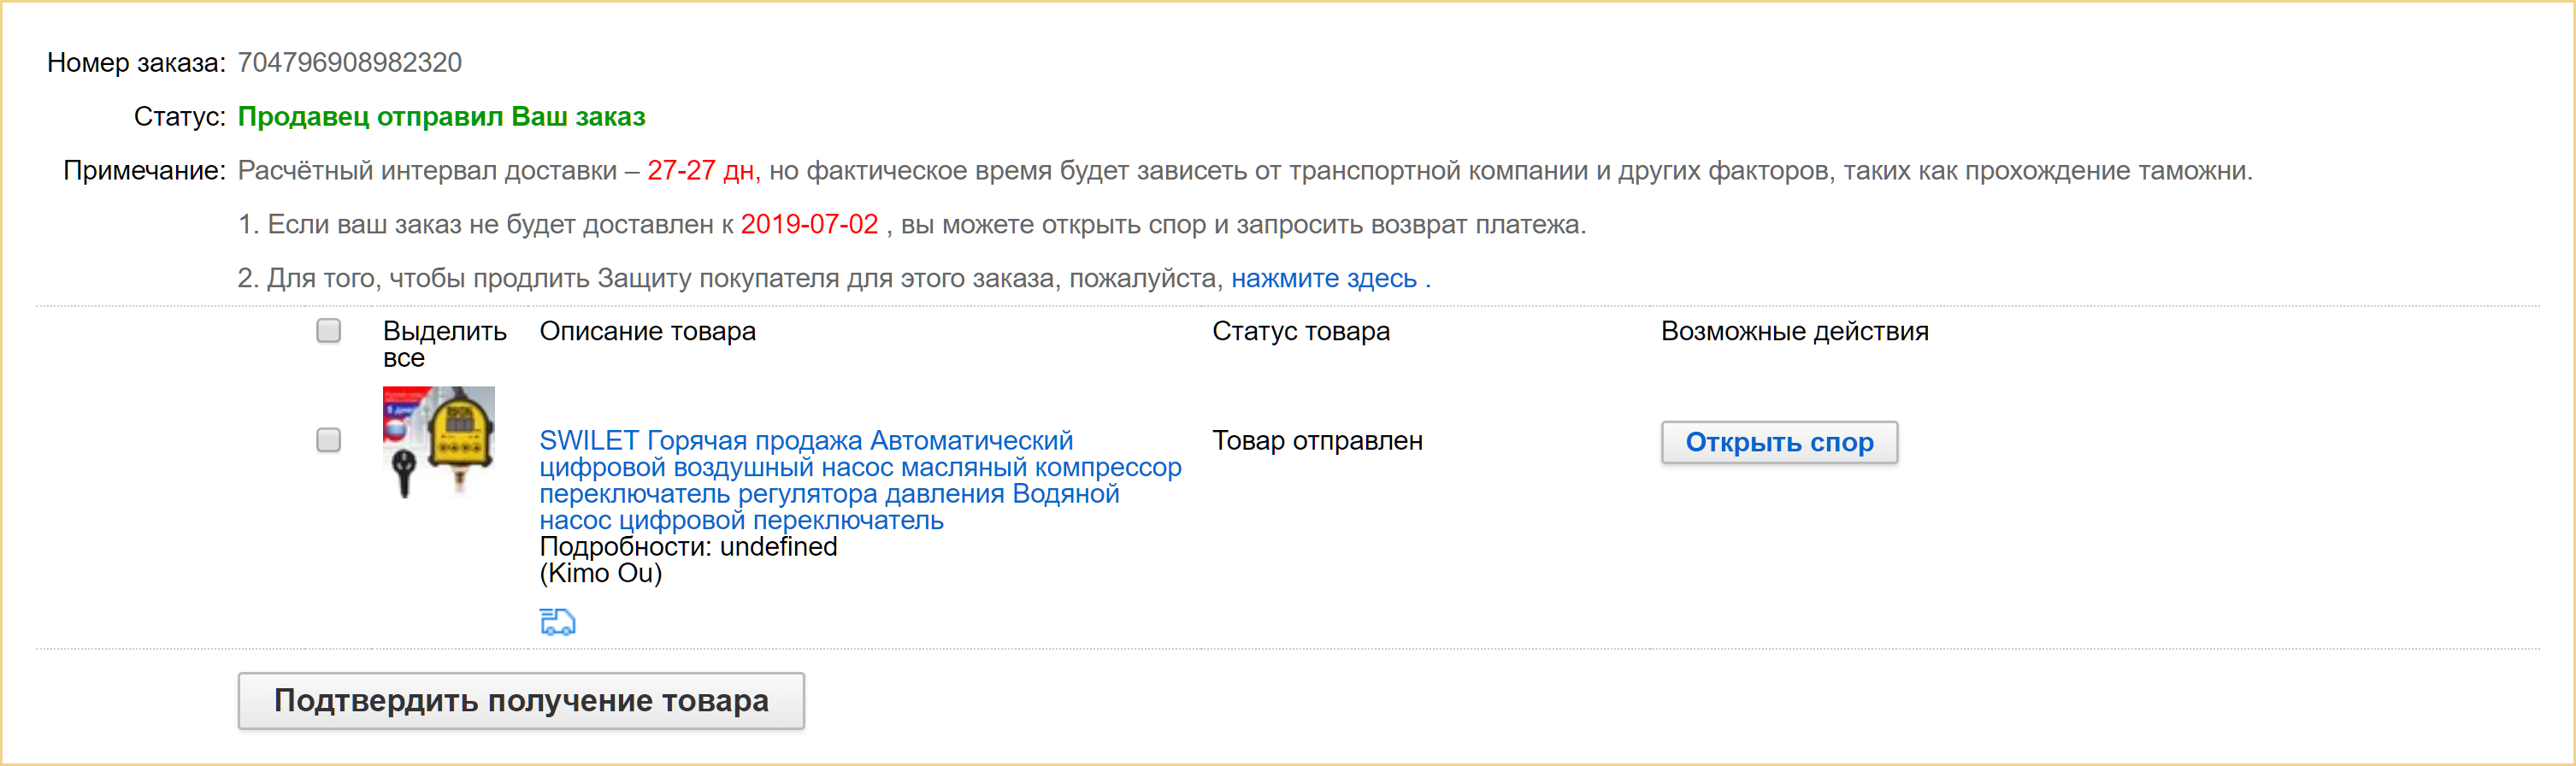
Task: Click the red "27-27 дн" delivery interval
Action: coord(703,171)
